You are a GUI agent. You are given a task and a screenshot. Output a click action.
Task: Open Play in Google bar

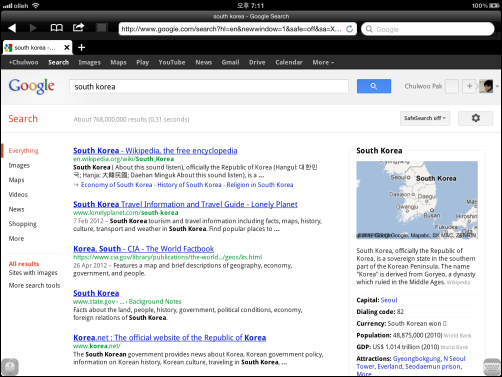pyautogui.click(x=142, y=62)
